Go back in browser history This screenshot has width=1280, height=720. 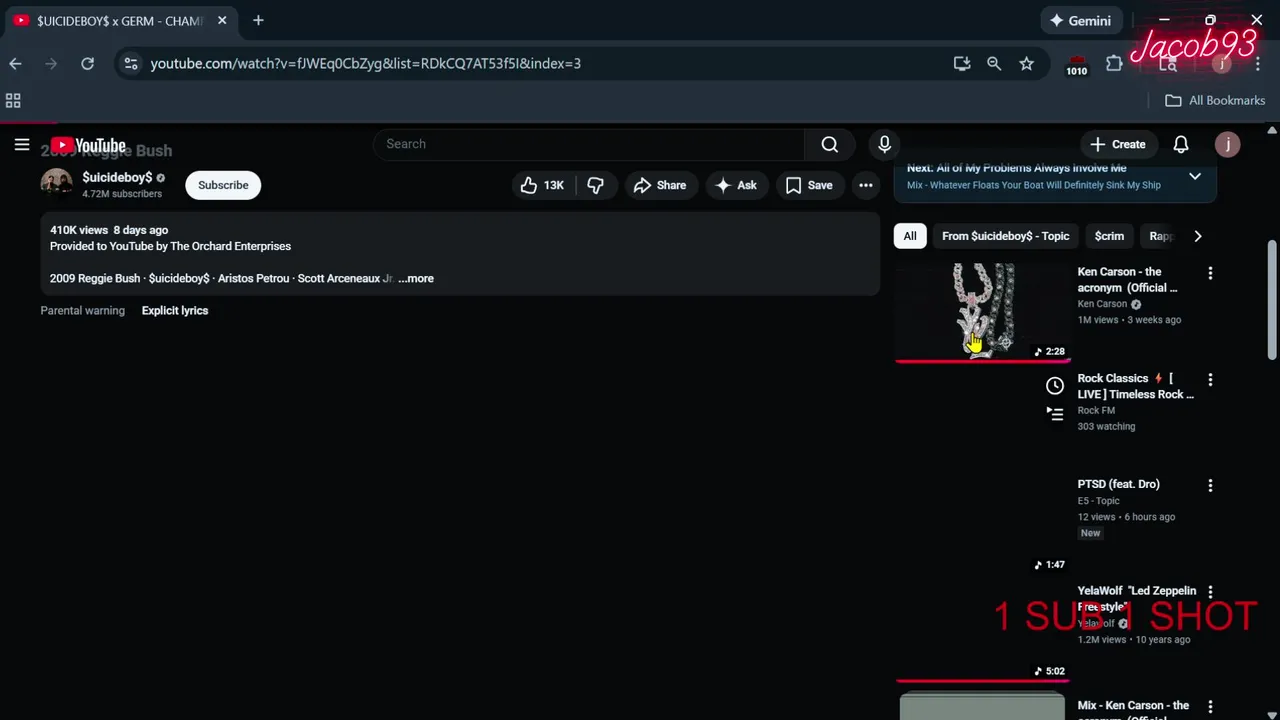[x=15, y=63]
